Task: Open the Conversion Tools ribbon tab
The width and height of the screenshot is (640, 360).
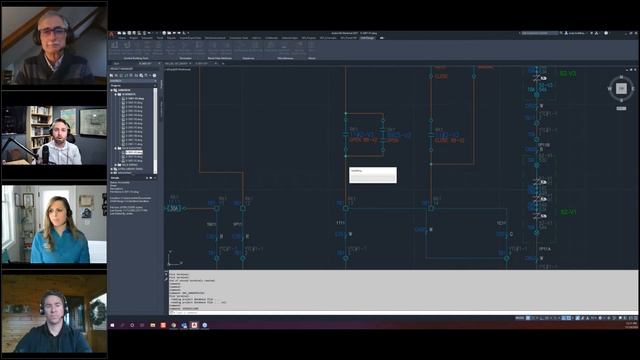Action: click(239, 38)
